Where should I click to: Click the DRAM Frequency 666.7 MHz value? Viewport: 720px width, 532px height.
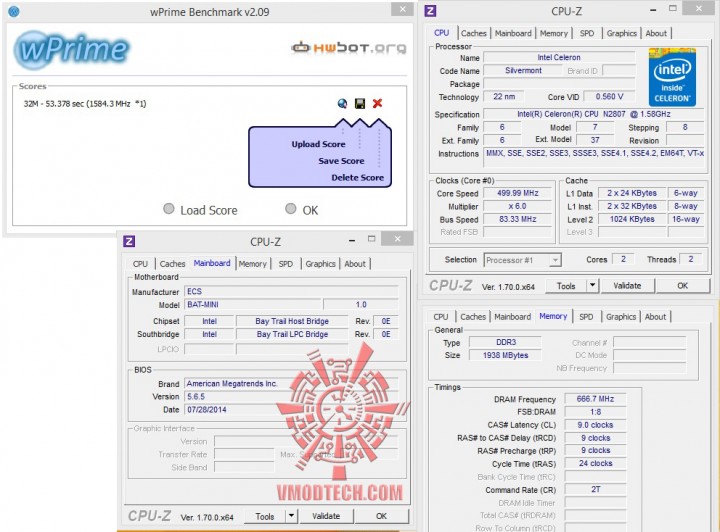point(596,399)
